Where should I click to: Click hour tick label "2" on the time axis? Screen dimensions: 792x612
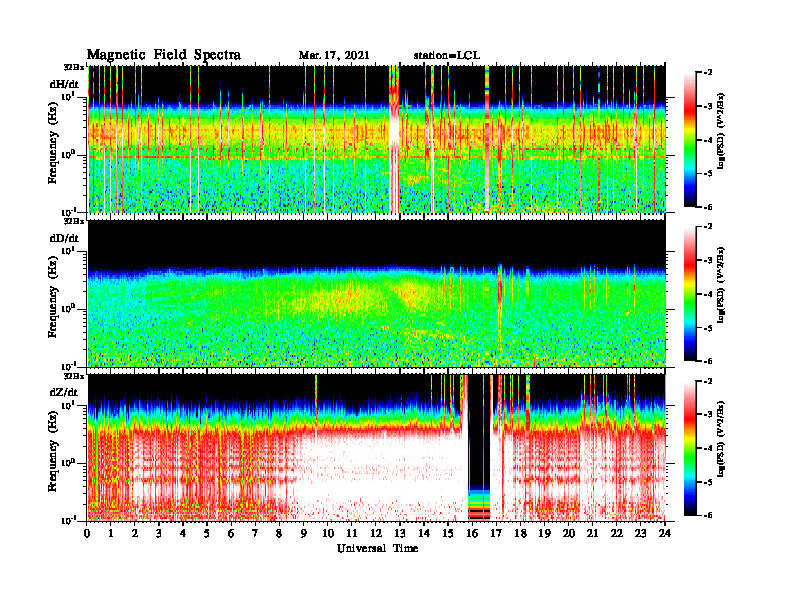coord(135,534)
